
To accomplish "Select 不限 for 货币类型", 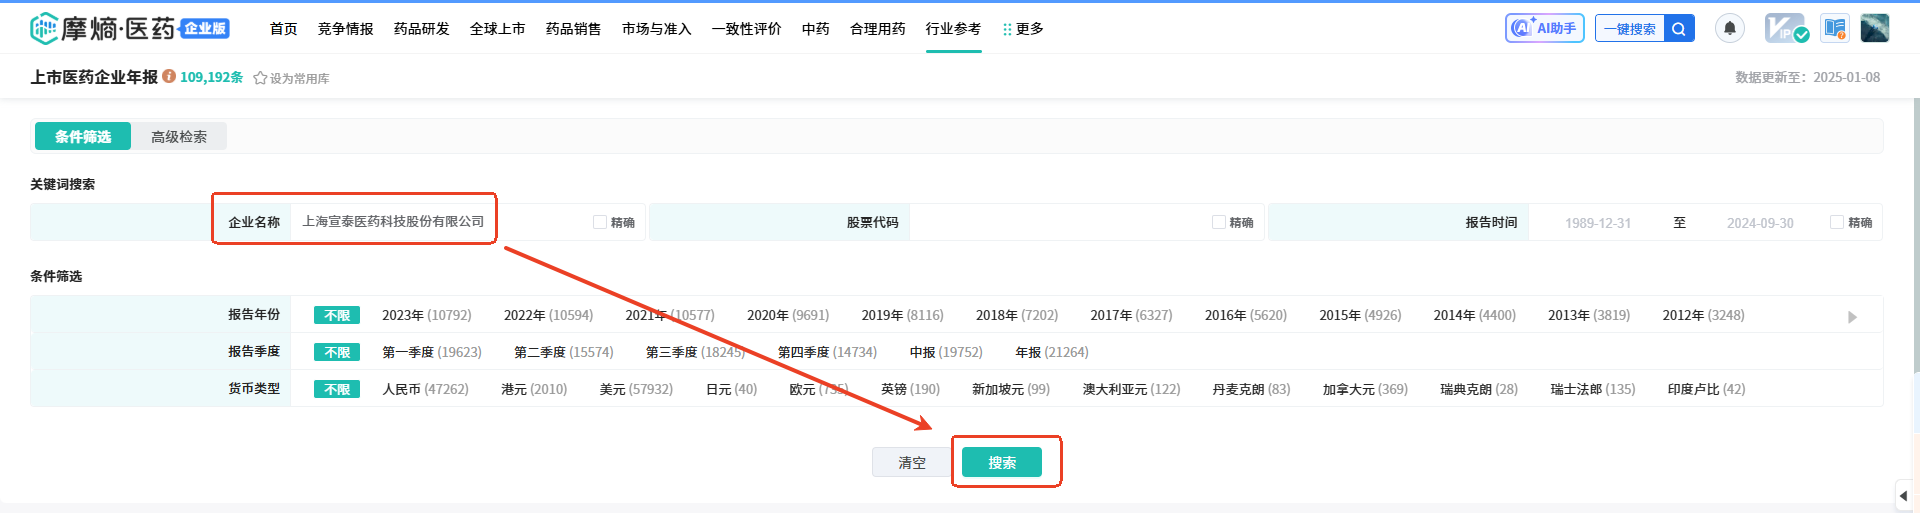I will point(337,389).
